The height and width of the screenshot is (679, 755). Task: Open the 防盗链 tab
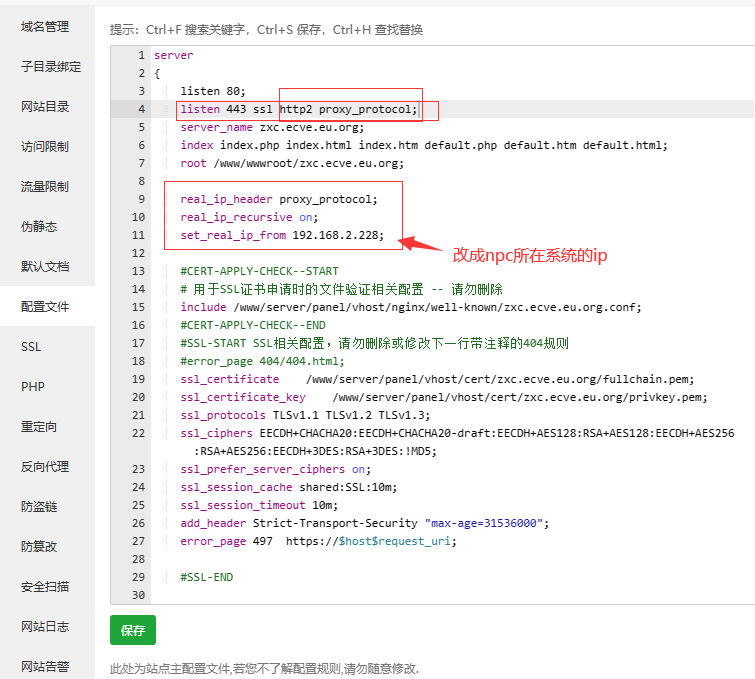click(x=39, y=506)
